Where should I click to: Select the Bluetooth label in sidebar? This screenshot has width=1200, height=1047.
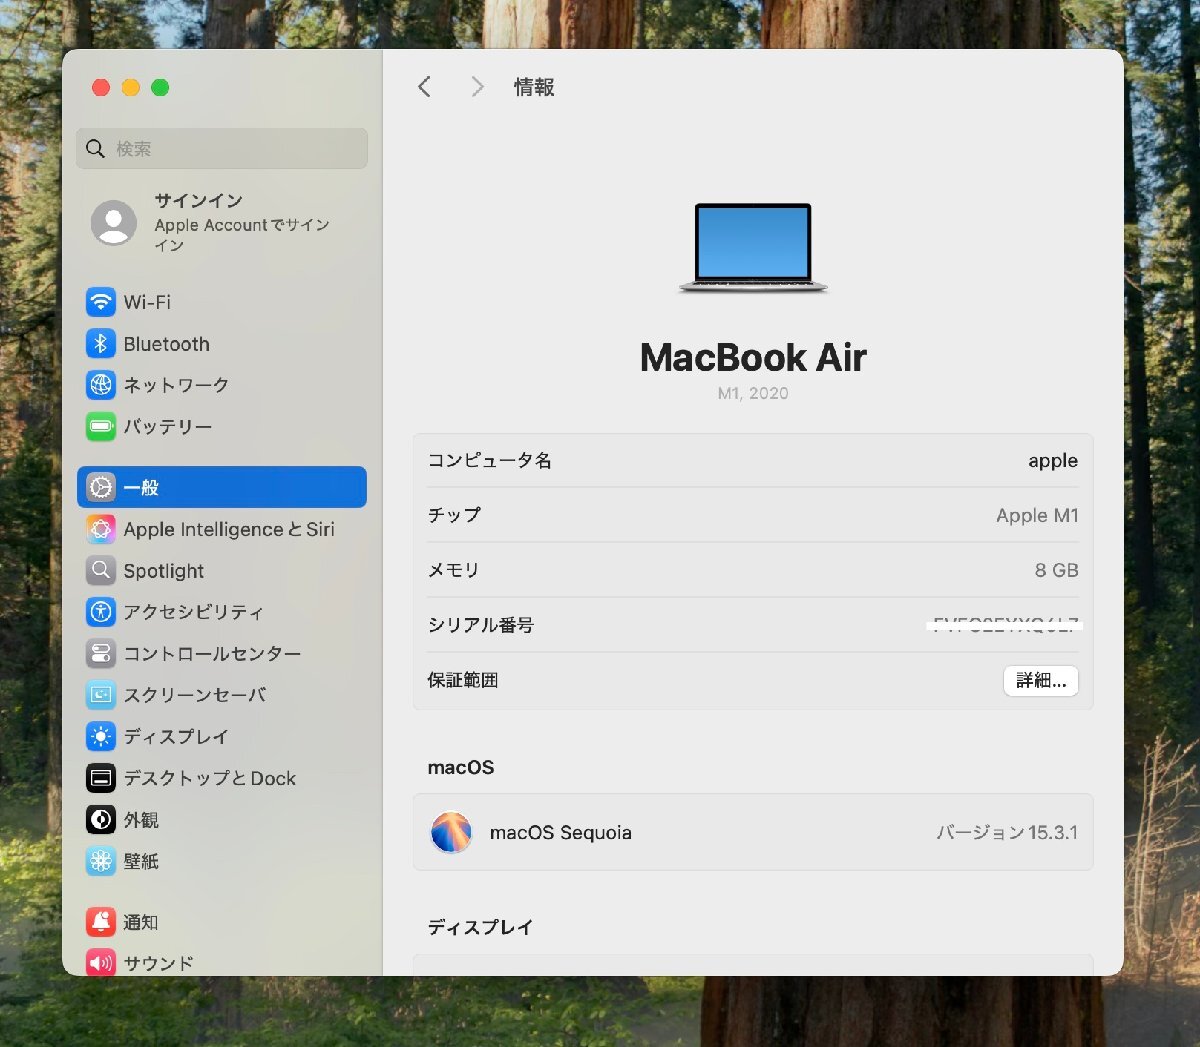click(x=167, y=344)
